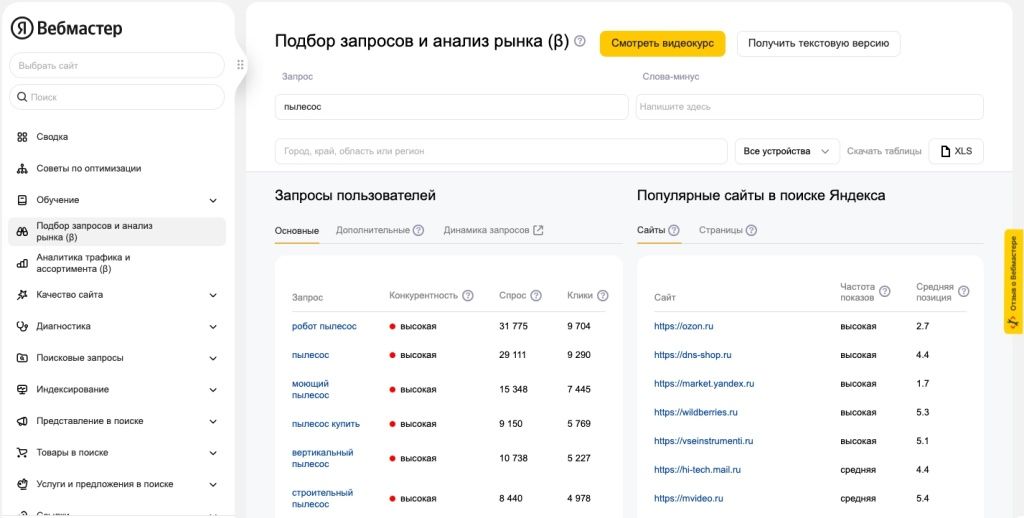This screenshot has width=1024, height=518.
Task: Click the Запрос field containing пылесос
Action: click(x=451, y=107)
